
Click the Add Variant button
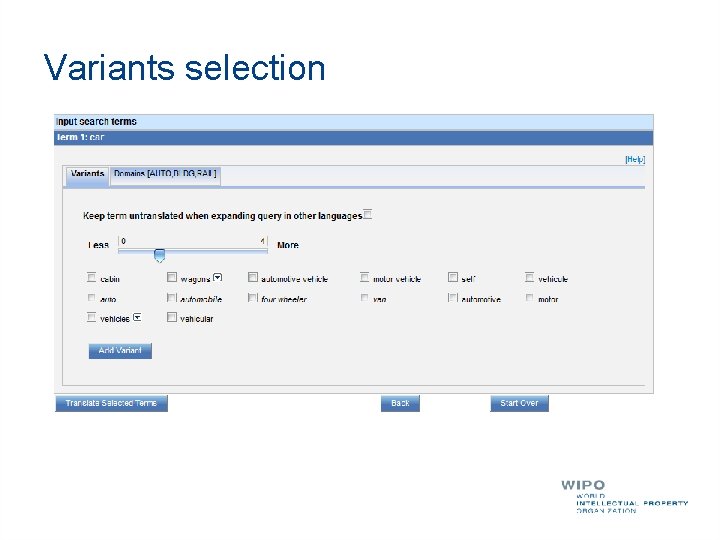pyautogui.click(x=120, y=351)
